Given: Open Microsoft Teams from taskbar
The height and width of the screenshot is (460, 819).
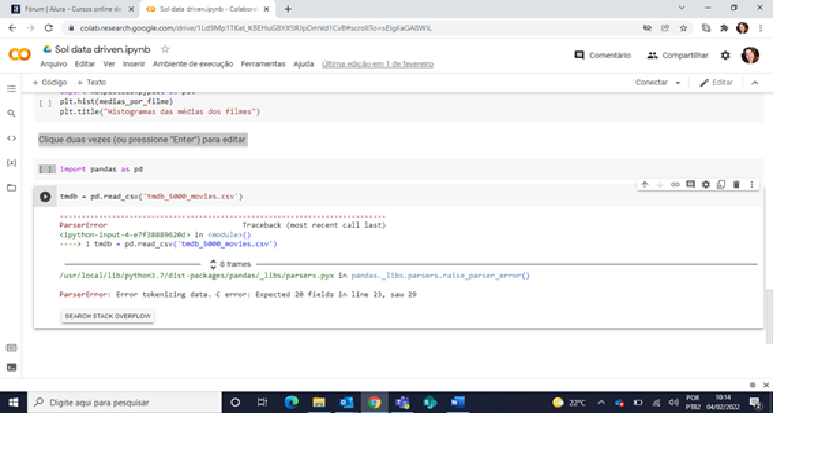Looking at the screenshot, I should tap(402, 402).
